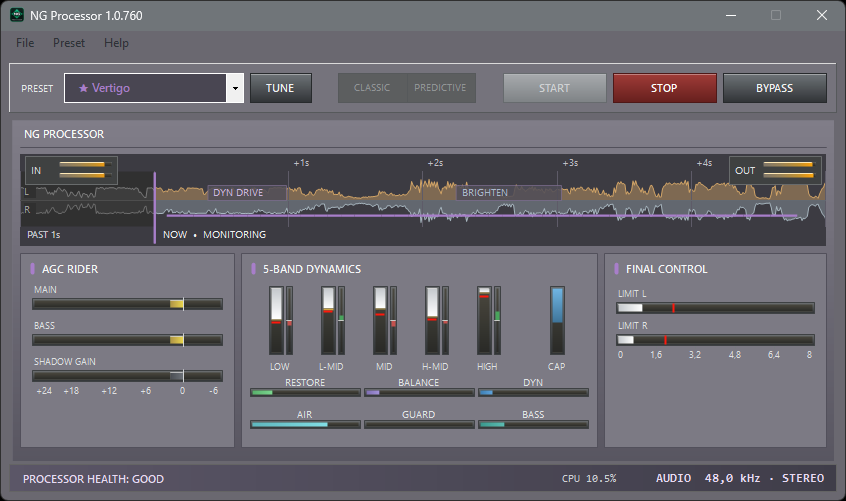Select the BRIGHTEN marker on timeline
This screenshot has height=501, width=846.
tap(509, 193)
